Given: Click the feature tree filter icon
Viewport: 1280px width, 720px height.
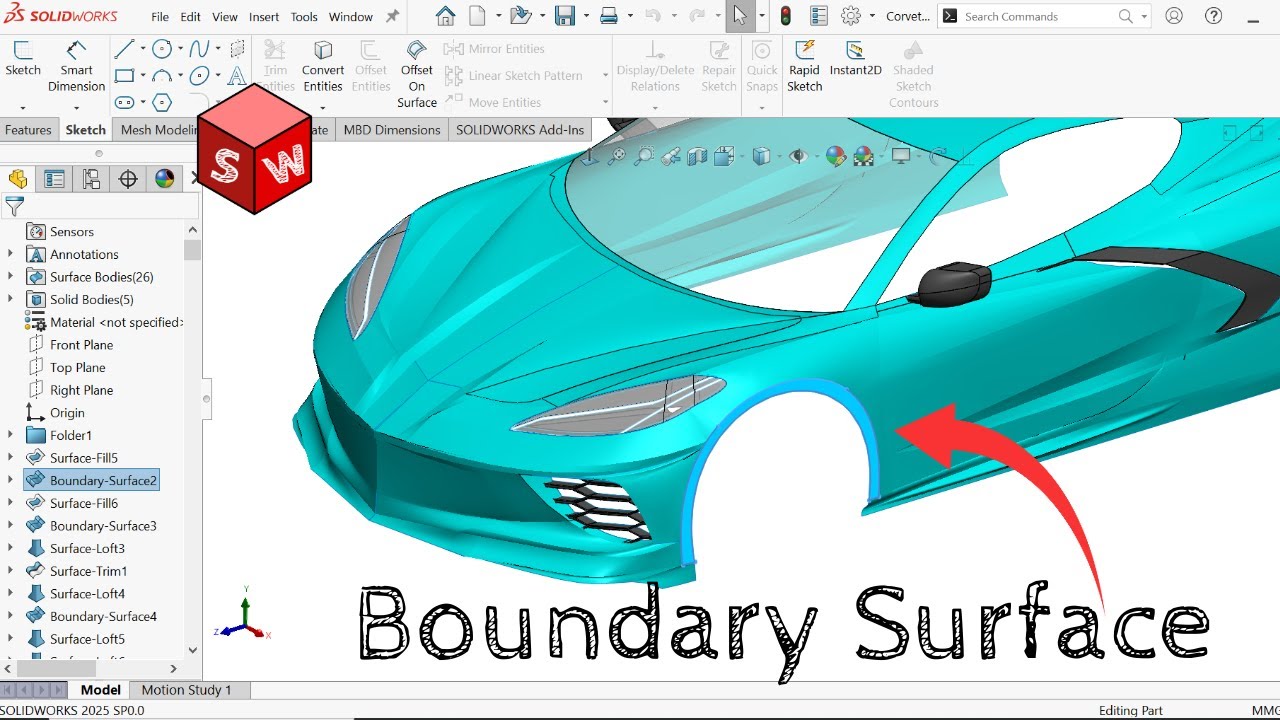Looking at the screenshot, I should (x=14, y=207).
